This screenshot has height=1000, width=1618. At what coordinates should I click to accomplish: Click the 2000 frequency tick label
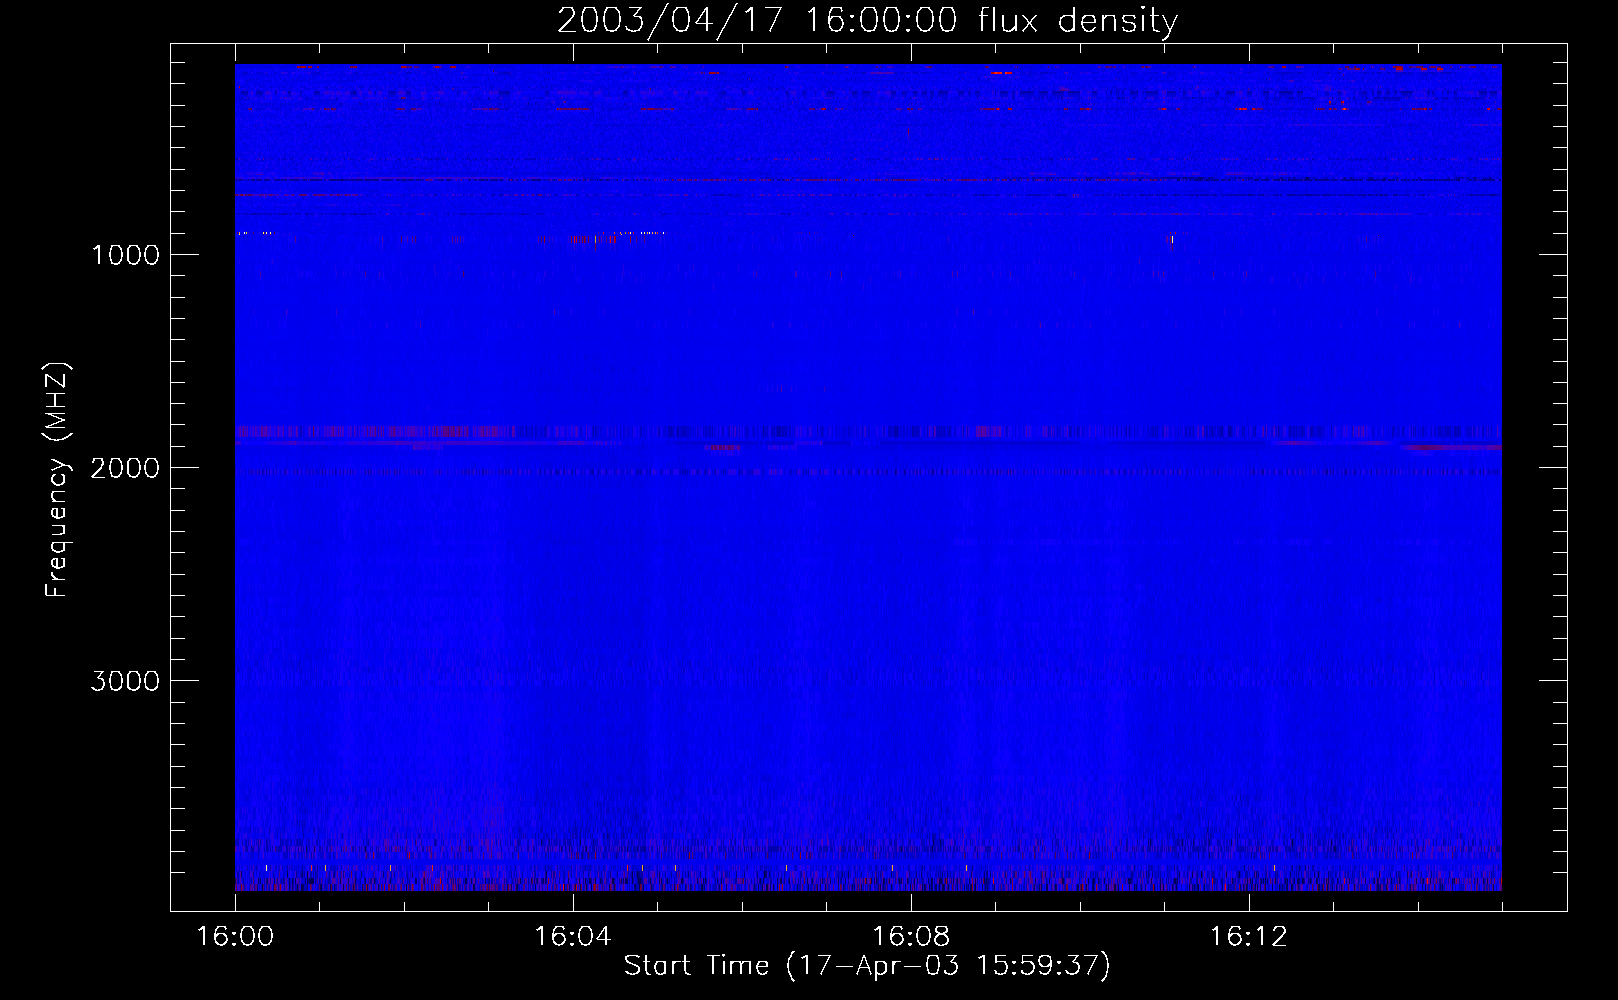tap(125, 468)
